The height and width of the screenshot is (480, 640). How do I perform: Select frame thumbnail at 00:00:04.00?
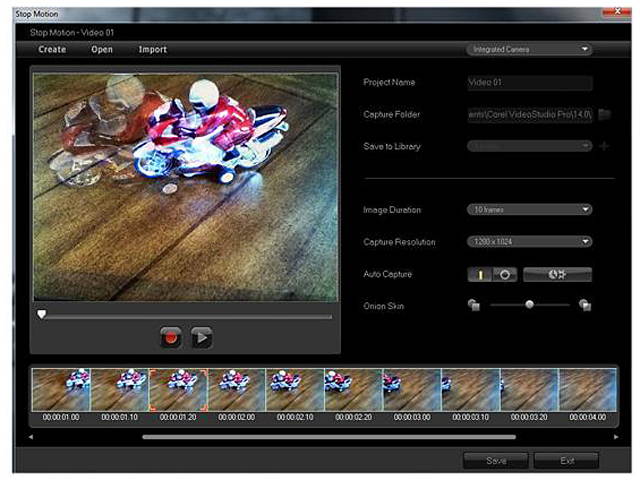[588, 390]
